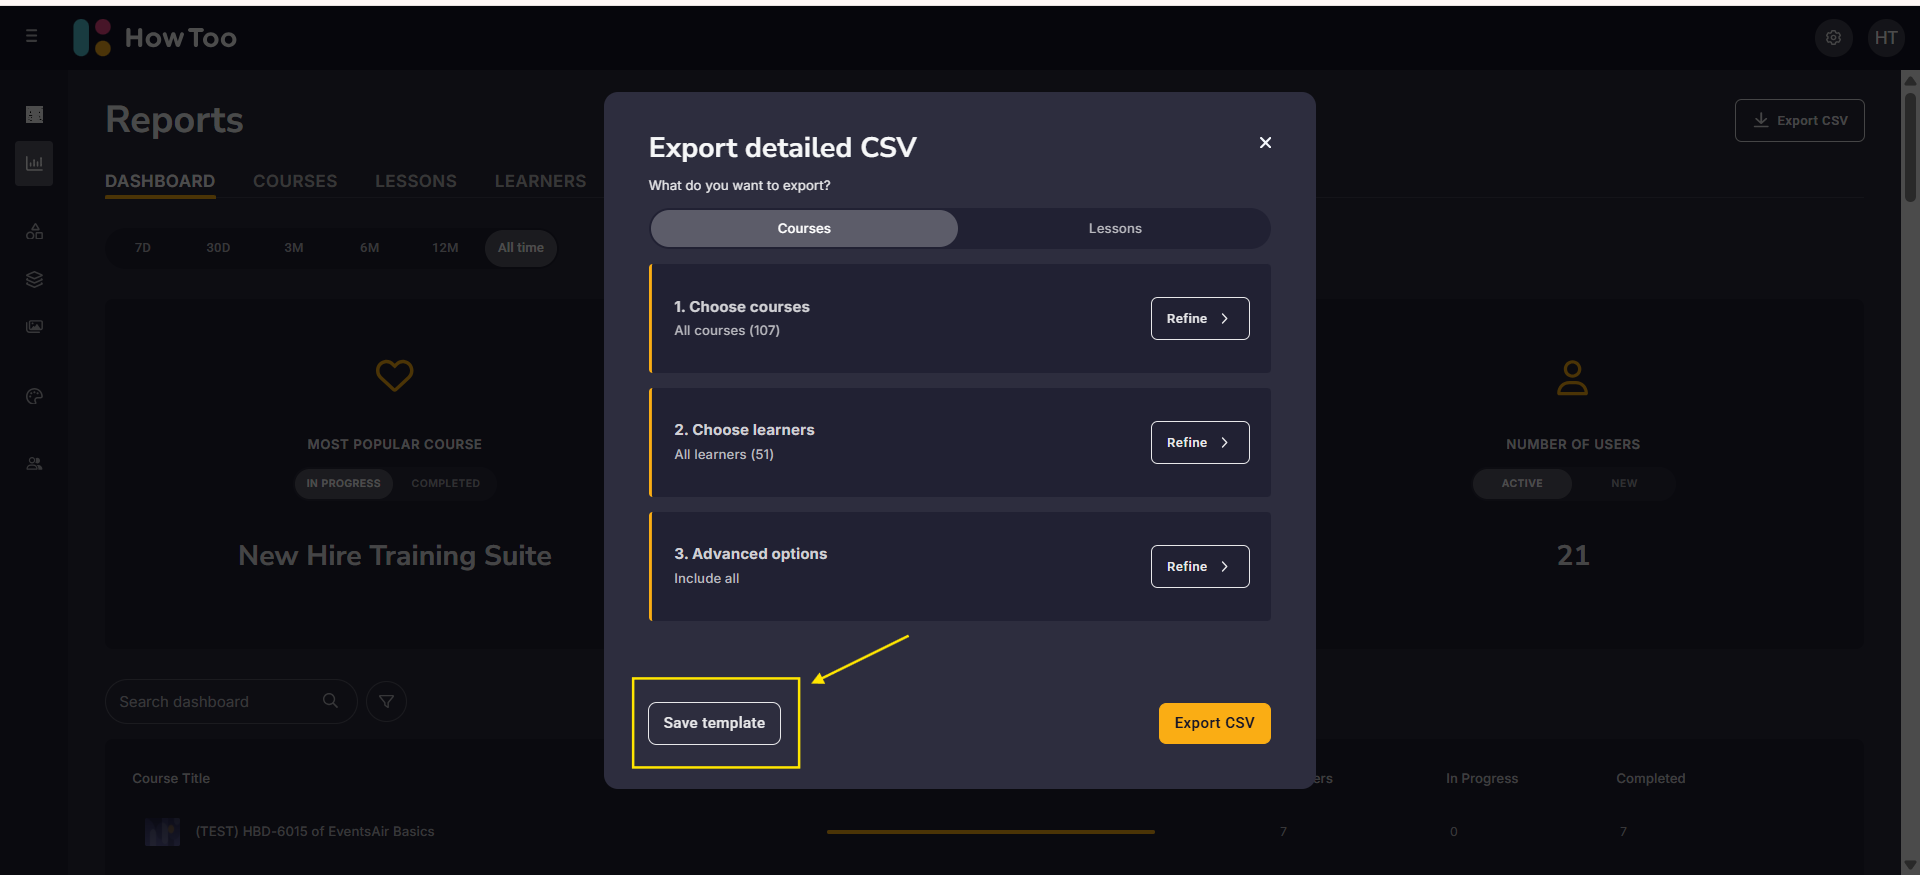Switch to the Learners tab
Image resolution: width=1920 pixels, height=875 pixels.
[x=540, y=181]
